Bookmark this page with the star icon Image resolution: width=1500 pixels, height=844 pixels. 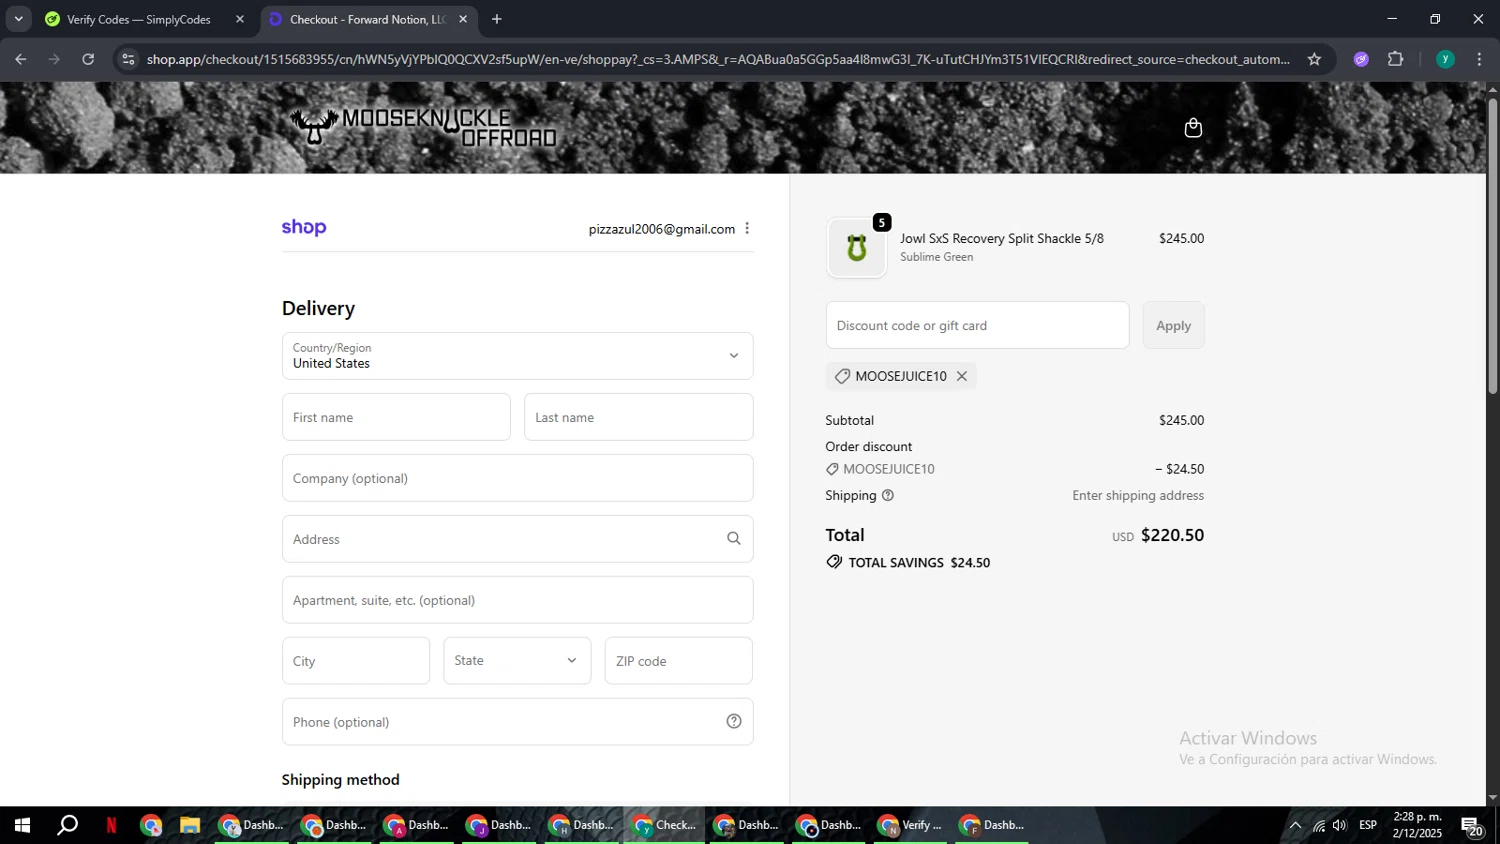point(1314,59)
